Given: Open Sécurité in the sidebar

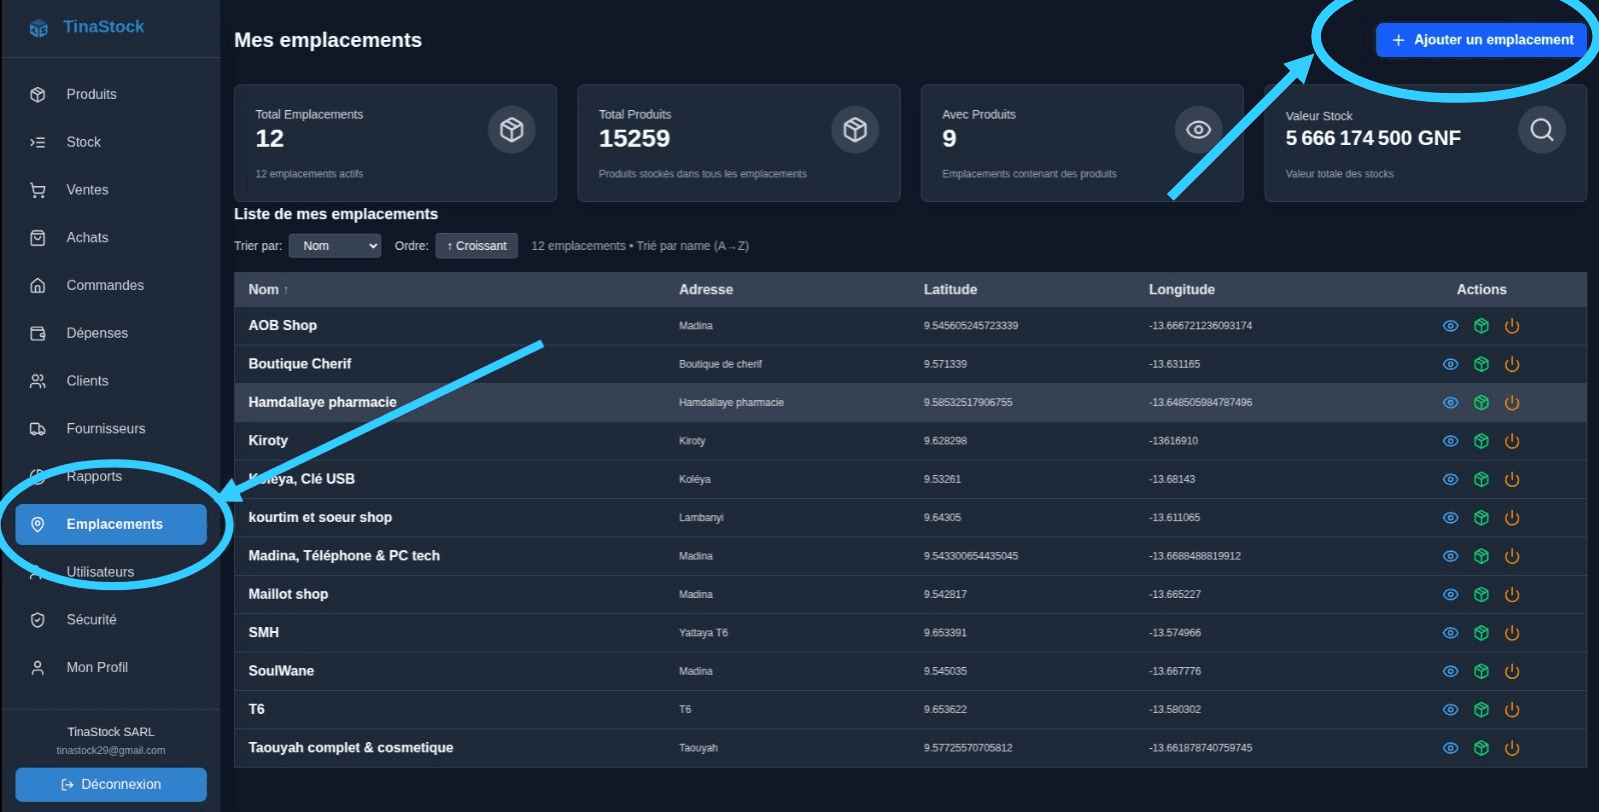Looking at the screenshot, I should (x=110, y=620).
